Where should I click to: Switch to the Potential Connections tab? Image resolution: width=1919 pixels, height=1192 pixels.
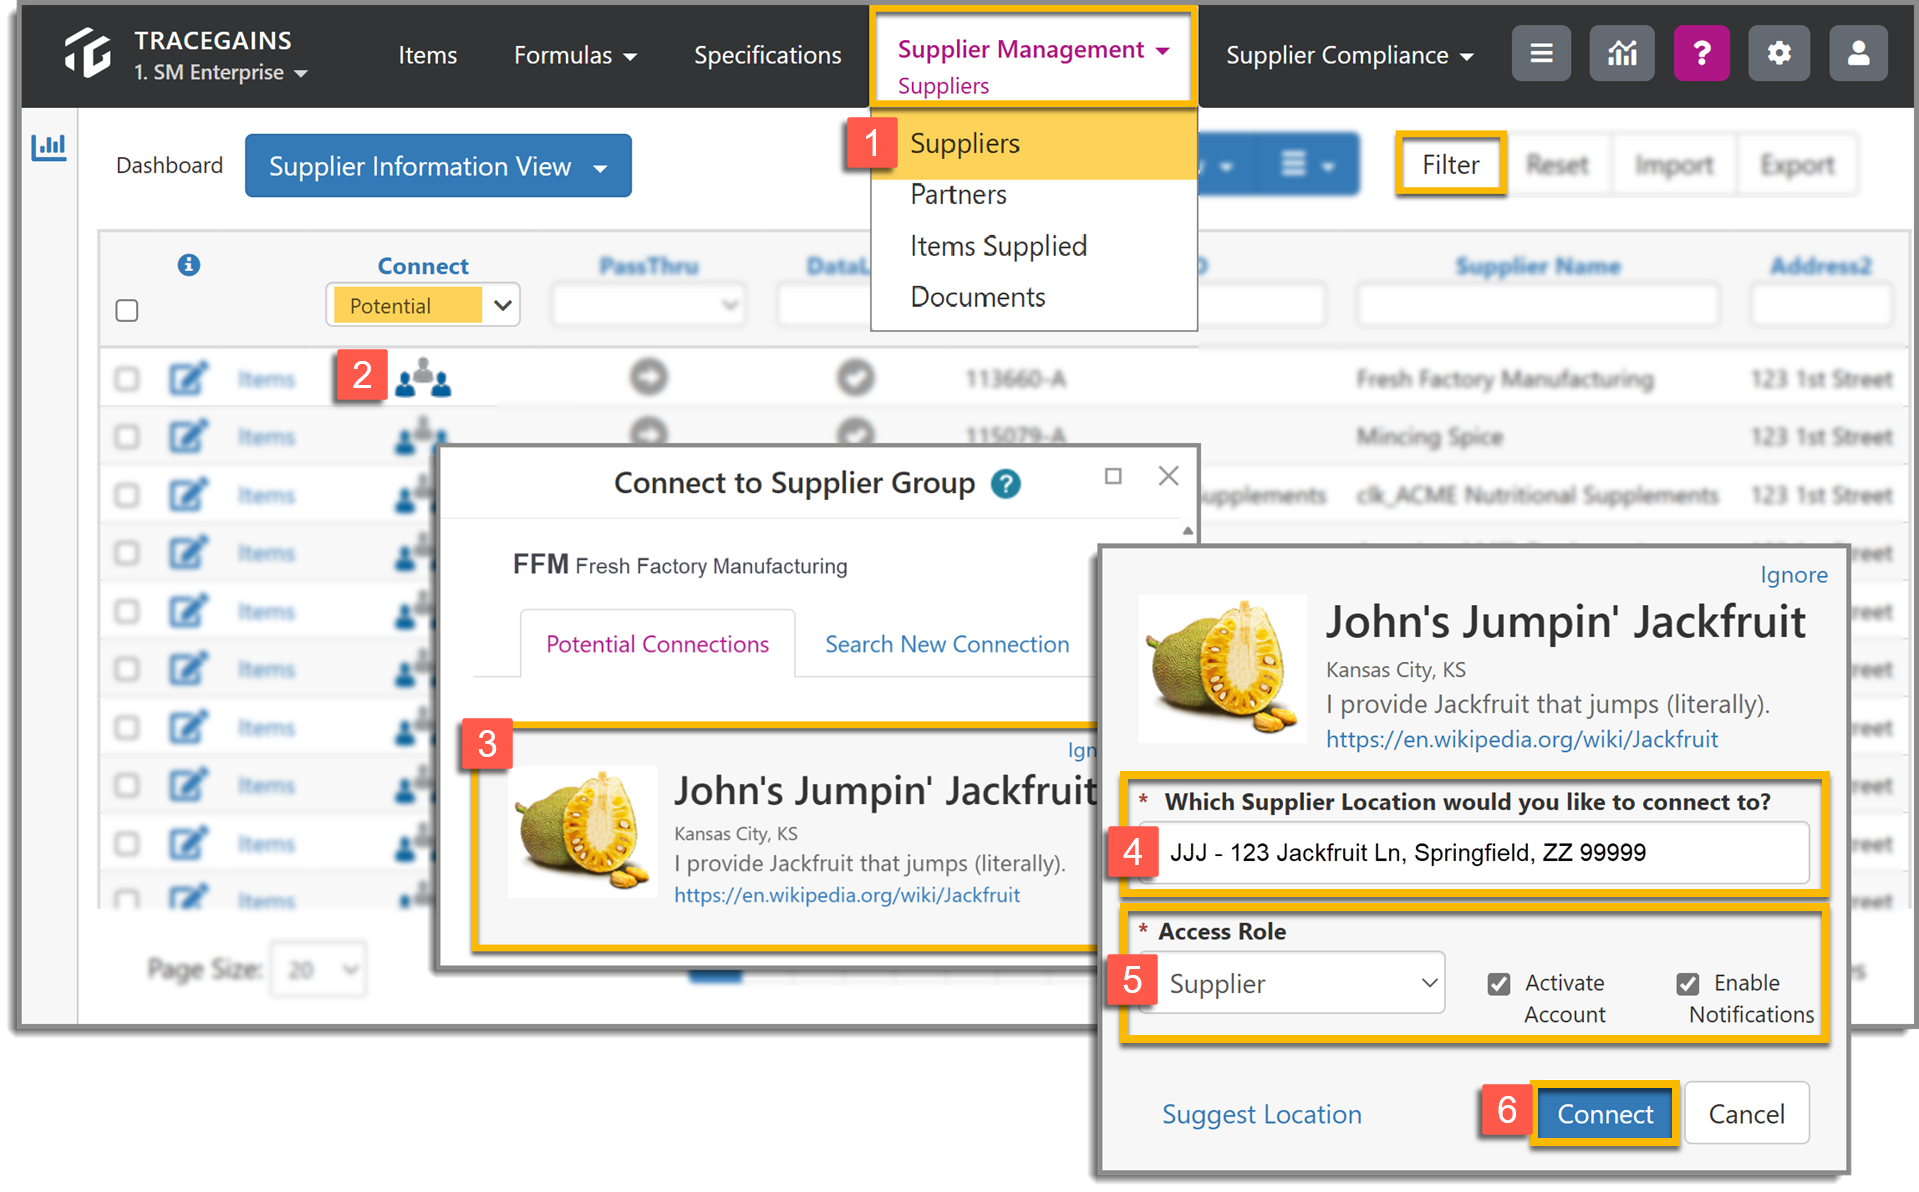tap(657, 644)
